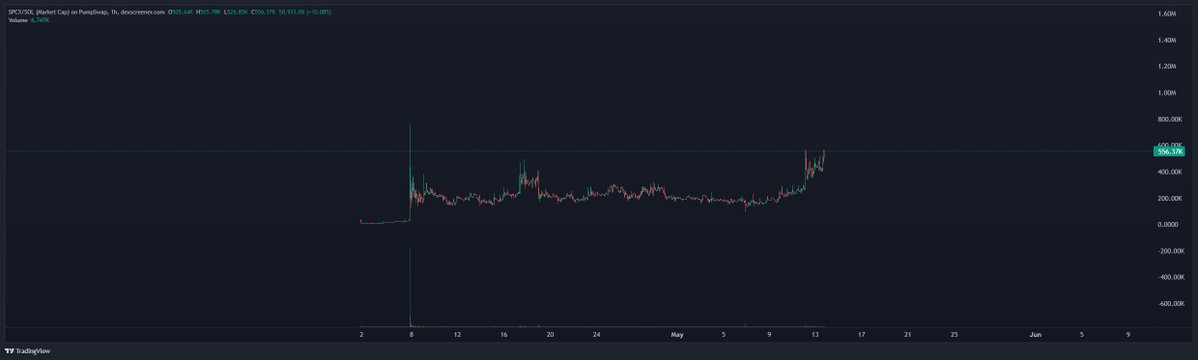Click the -400.00K price axis label

(x=1170, y=277)
